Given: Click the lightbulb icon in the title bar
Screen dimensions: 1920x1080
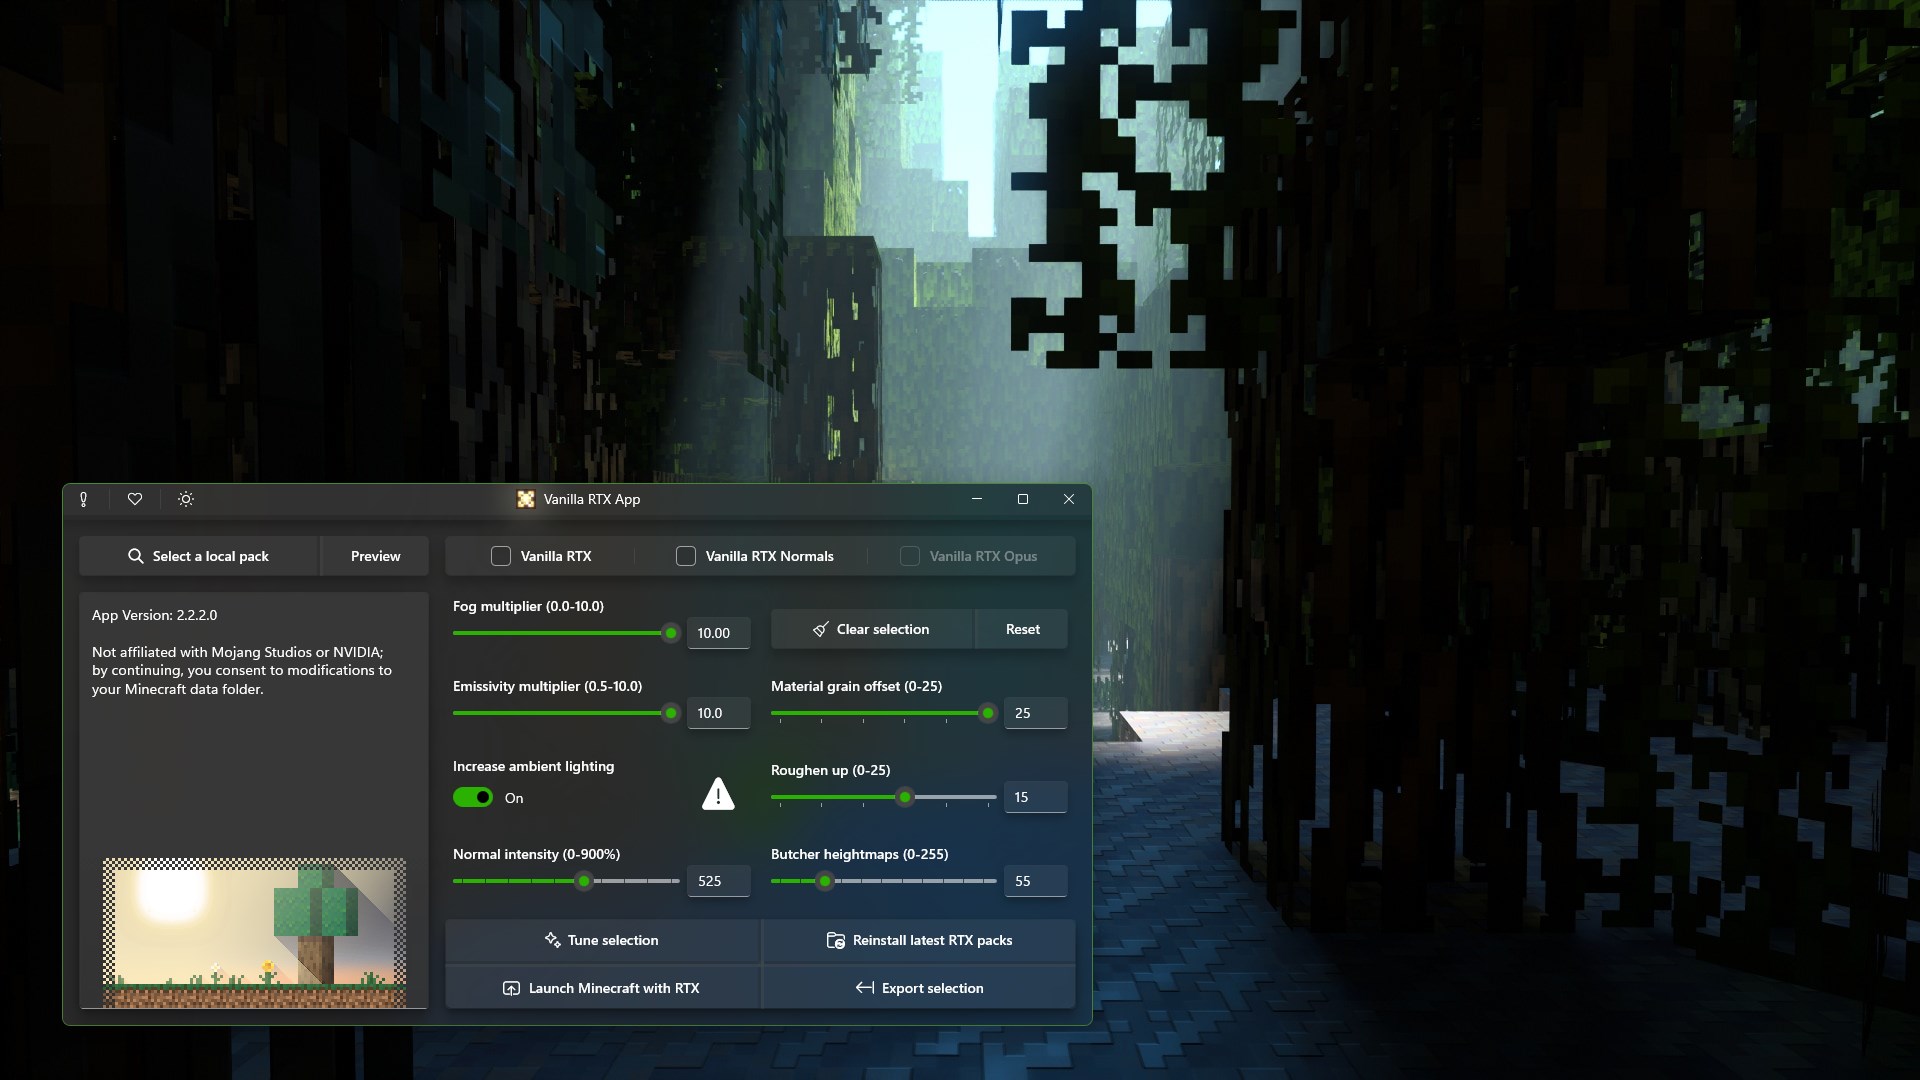Looking at the screenshot, I should click(83, 499).
